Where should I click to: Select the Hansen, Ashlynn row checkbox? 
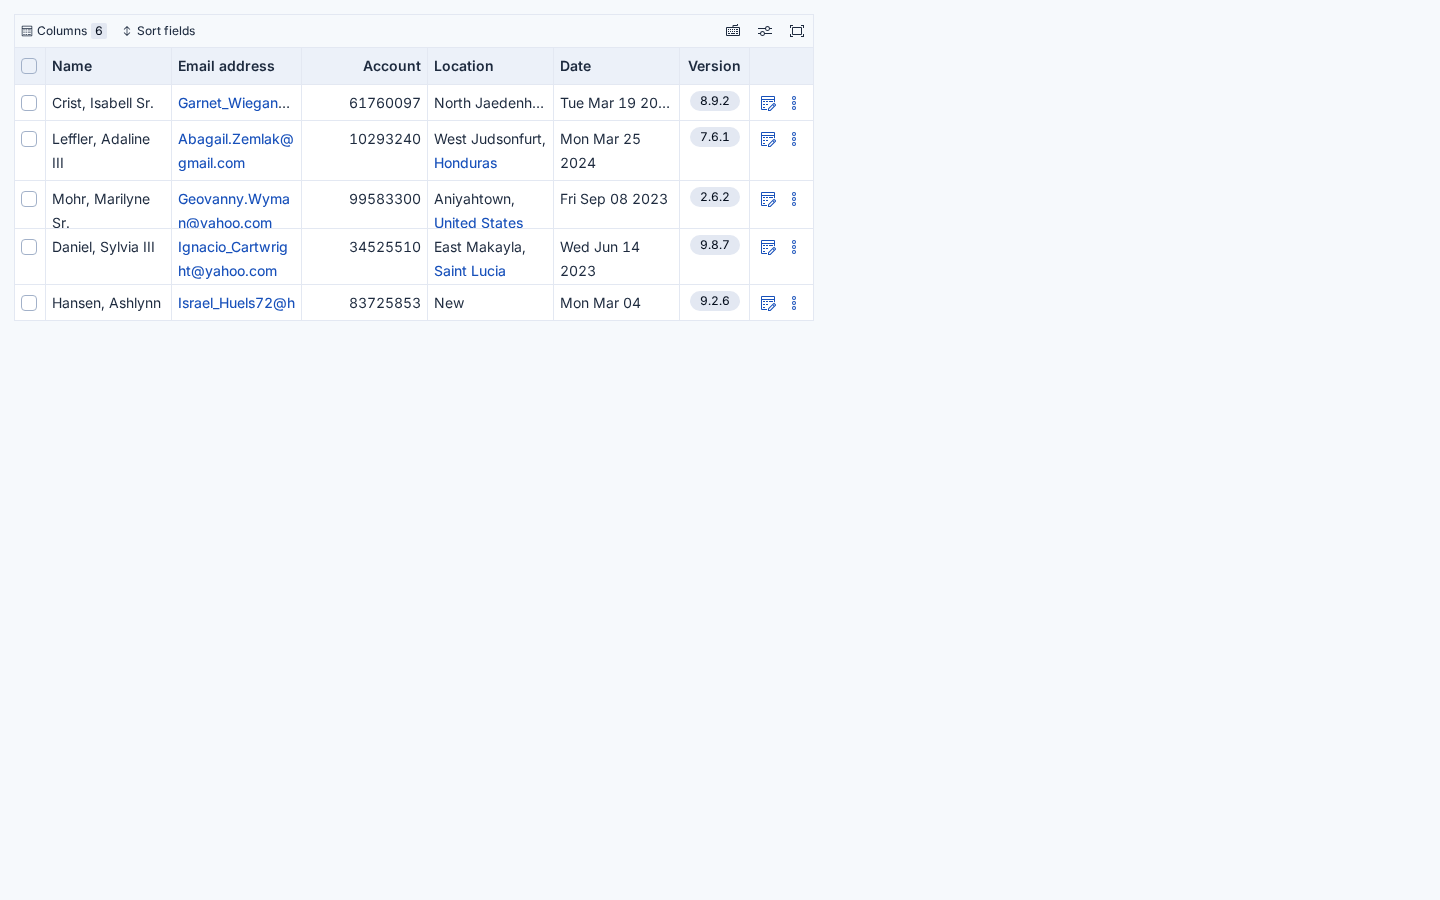(x=29, y=303)
